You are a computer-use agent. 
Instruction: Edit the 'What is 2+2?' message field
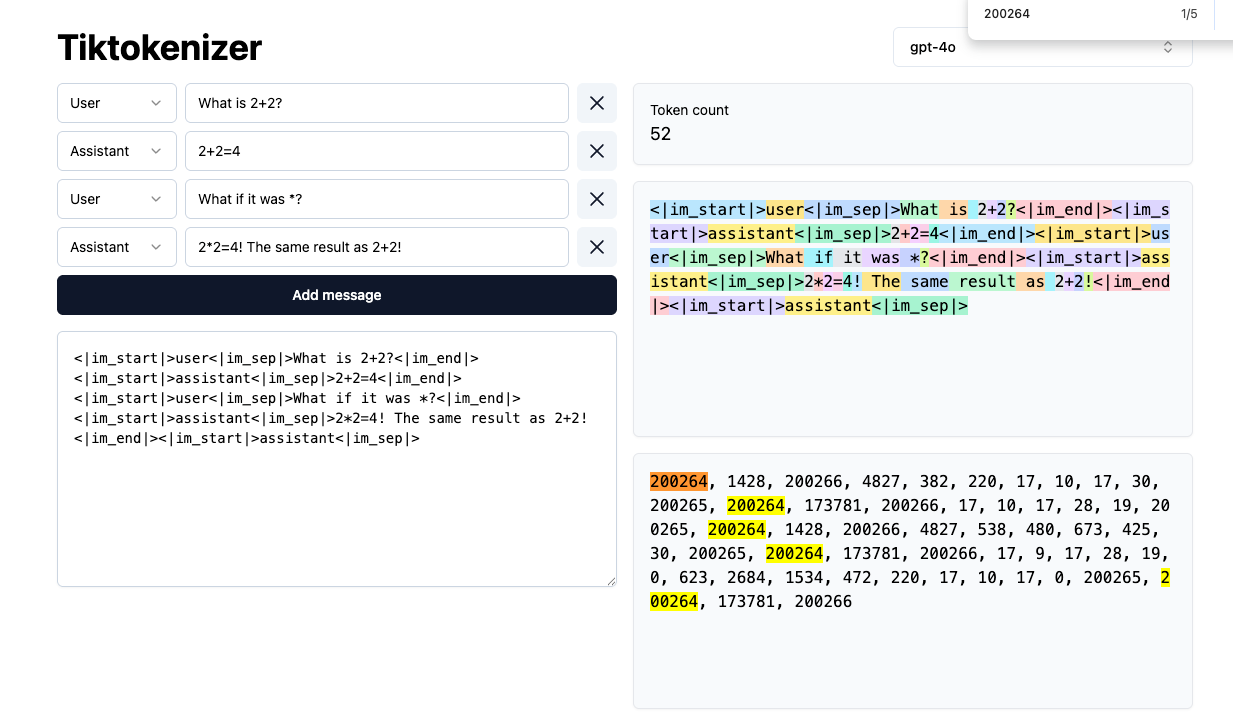point(377,103)
